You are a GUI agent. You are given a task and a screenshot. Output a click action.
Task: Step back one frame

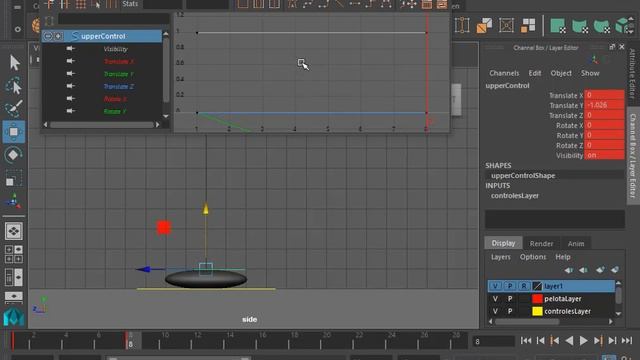pyautogui.click(x=540, y=340)
